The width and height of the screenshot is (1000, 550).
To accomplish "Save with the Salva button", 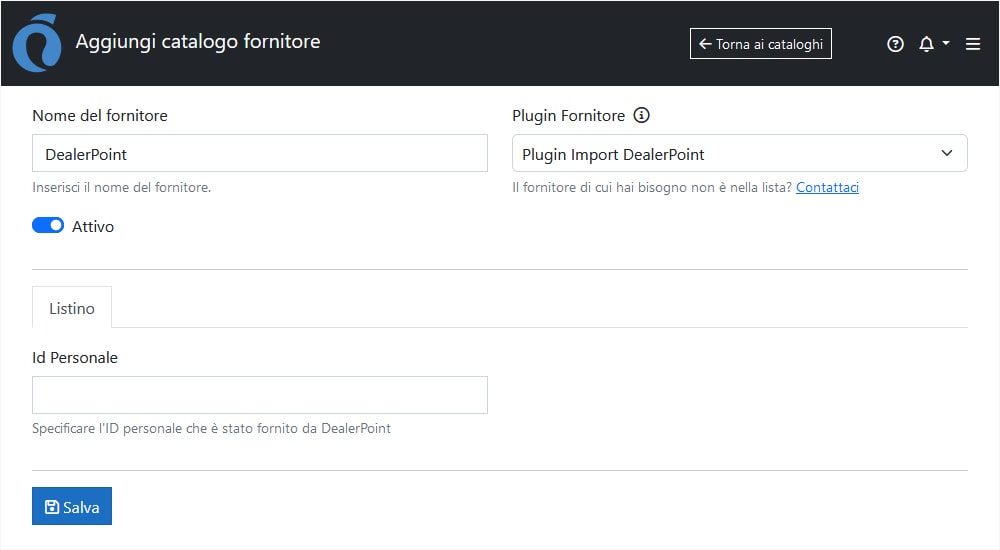I will [x=72, y=506].
